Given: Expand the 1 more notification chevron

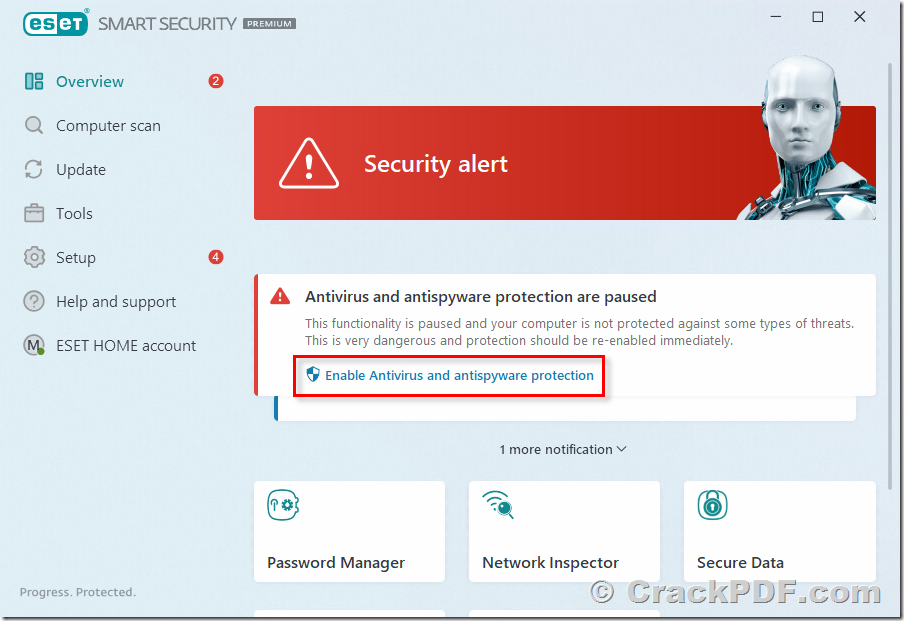Looking at the screenshot, I should tap(622, 449).
